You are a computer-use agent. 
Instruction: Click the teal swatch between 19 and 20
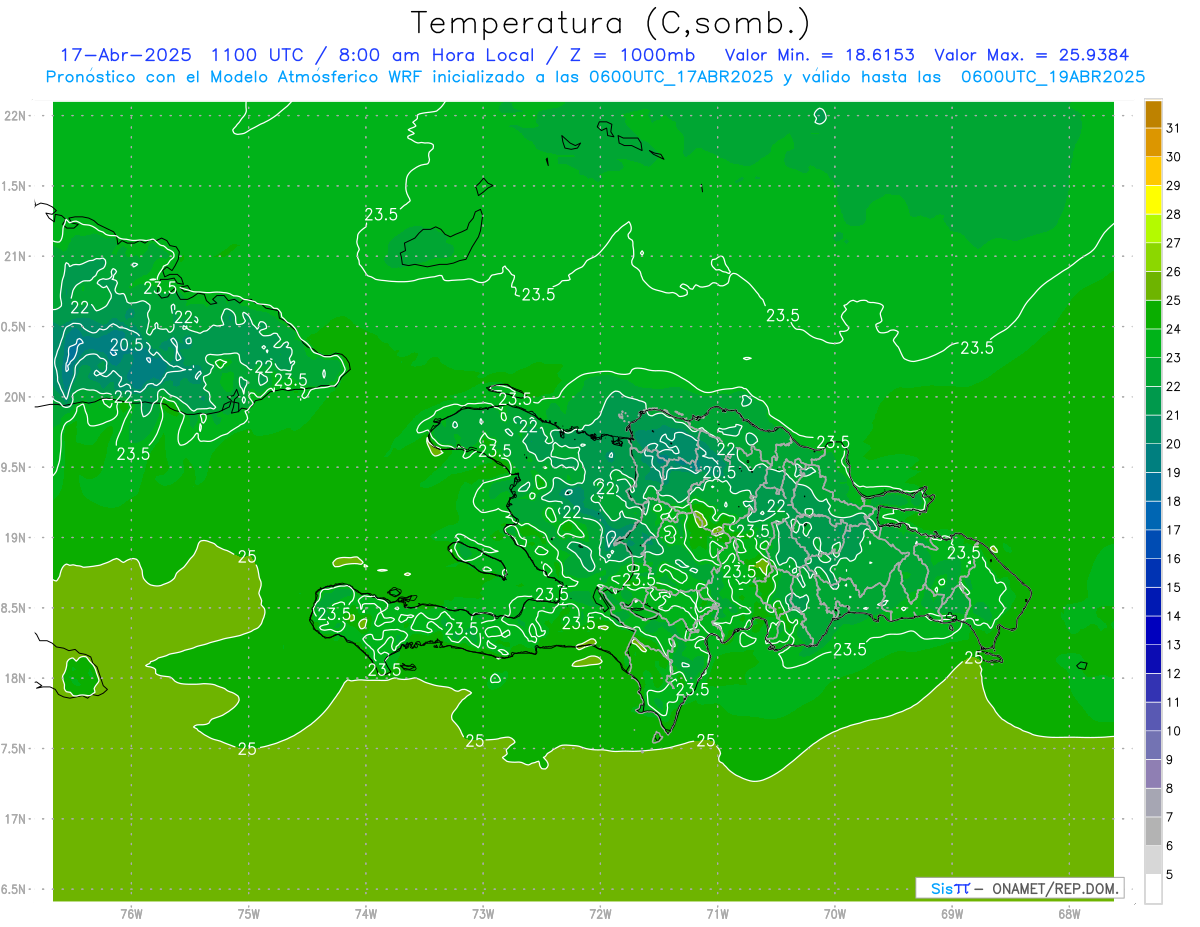click(1153, 458)
